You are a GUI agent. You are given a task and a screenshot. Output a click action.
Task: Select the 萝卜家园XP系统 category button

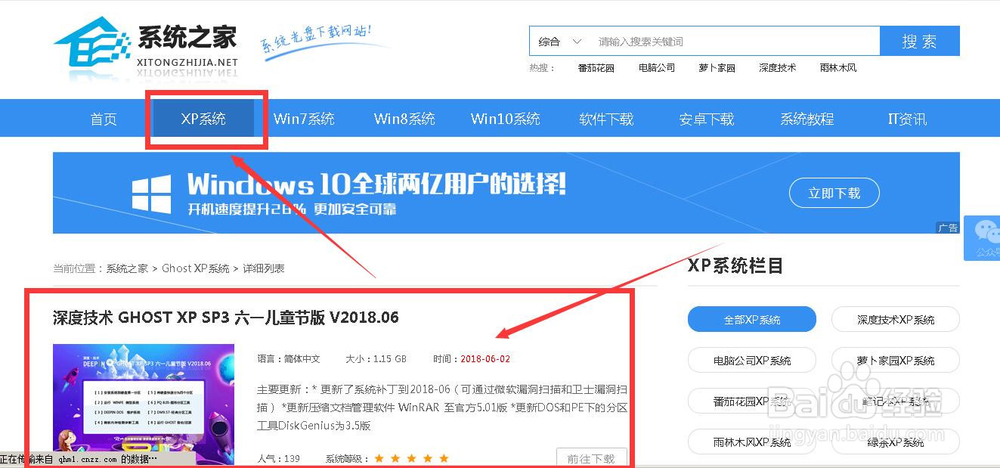[895, 360]
